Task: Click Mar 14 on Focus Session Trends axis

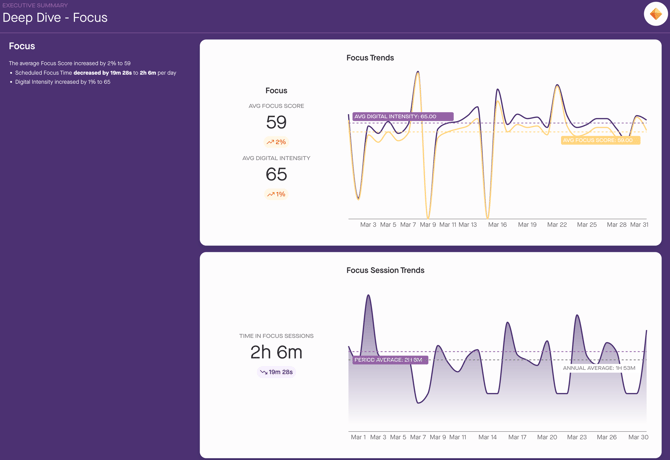Action: 487,437
